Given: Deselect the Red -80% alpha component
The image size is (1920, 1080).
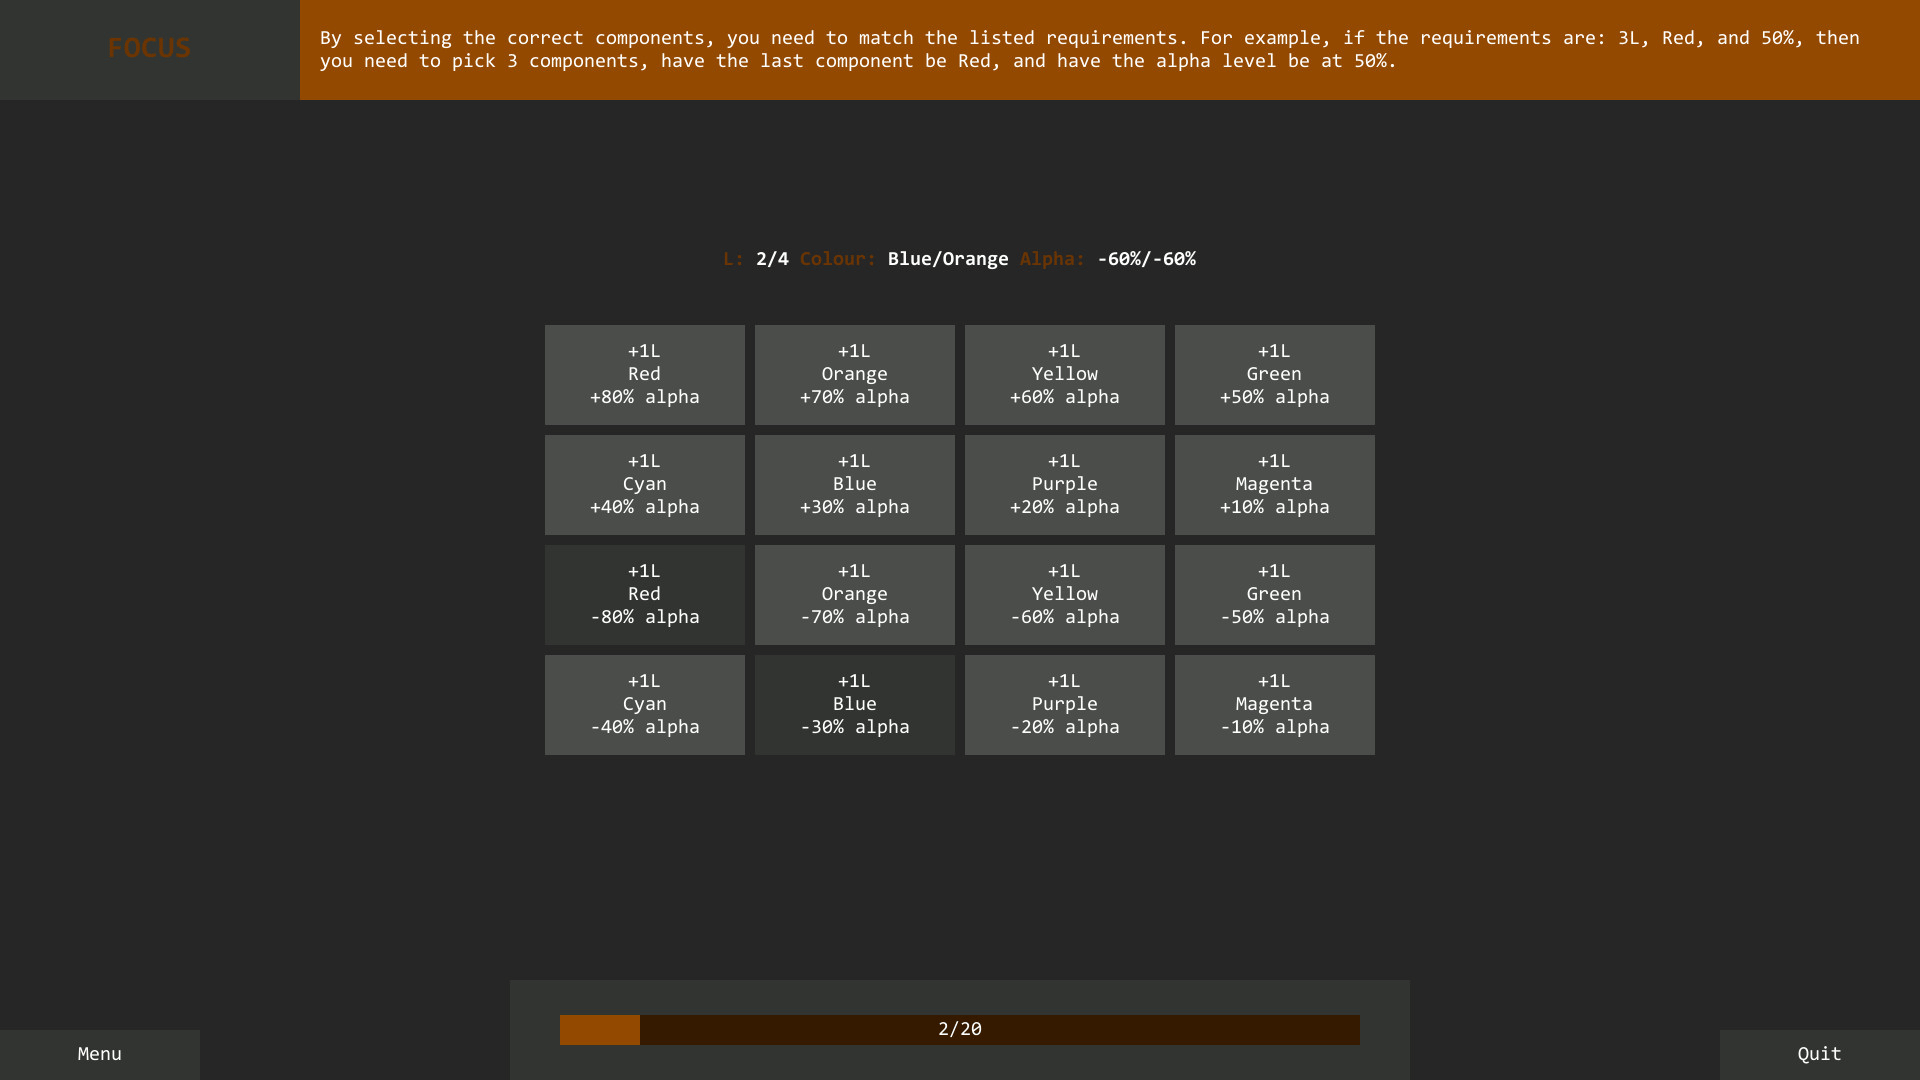Looking at the screenshot, I should (644, 594).
